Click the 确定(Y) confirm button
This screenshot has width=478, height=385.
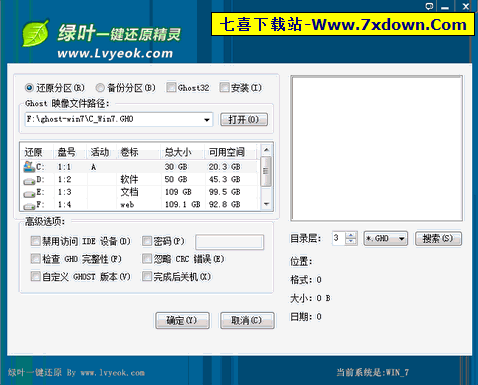tap(182, 320)
